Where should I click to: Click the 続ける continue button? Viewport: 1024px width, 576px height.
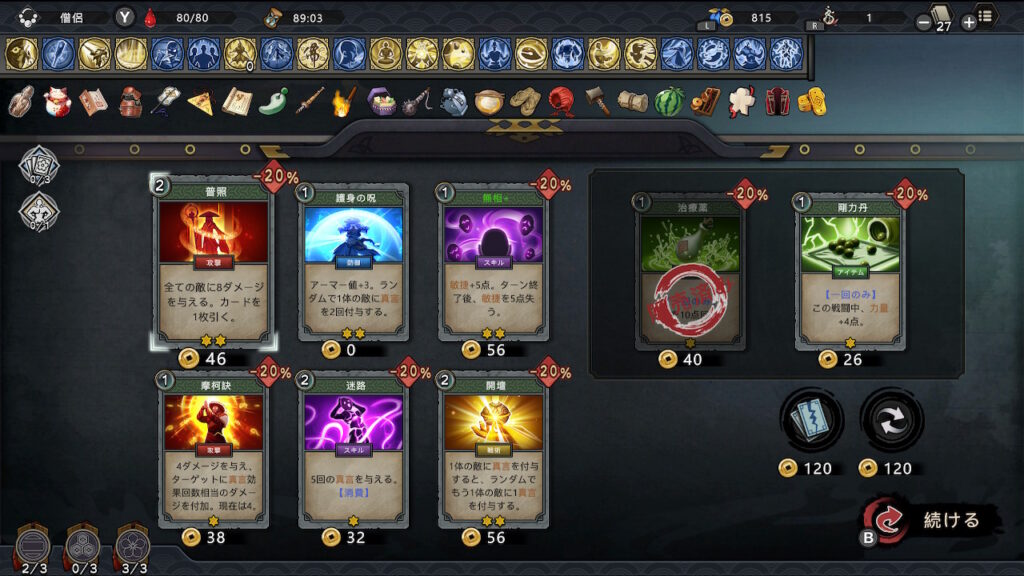(x=931, y=520)
